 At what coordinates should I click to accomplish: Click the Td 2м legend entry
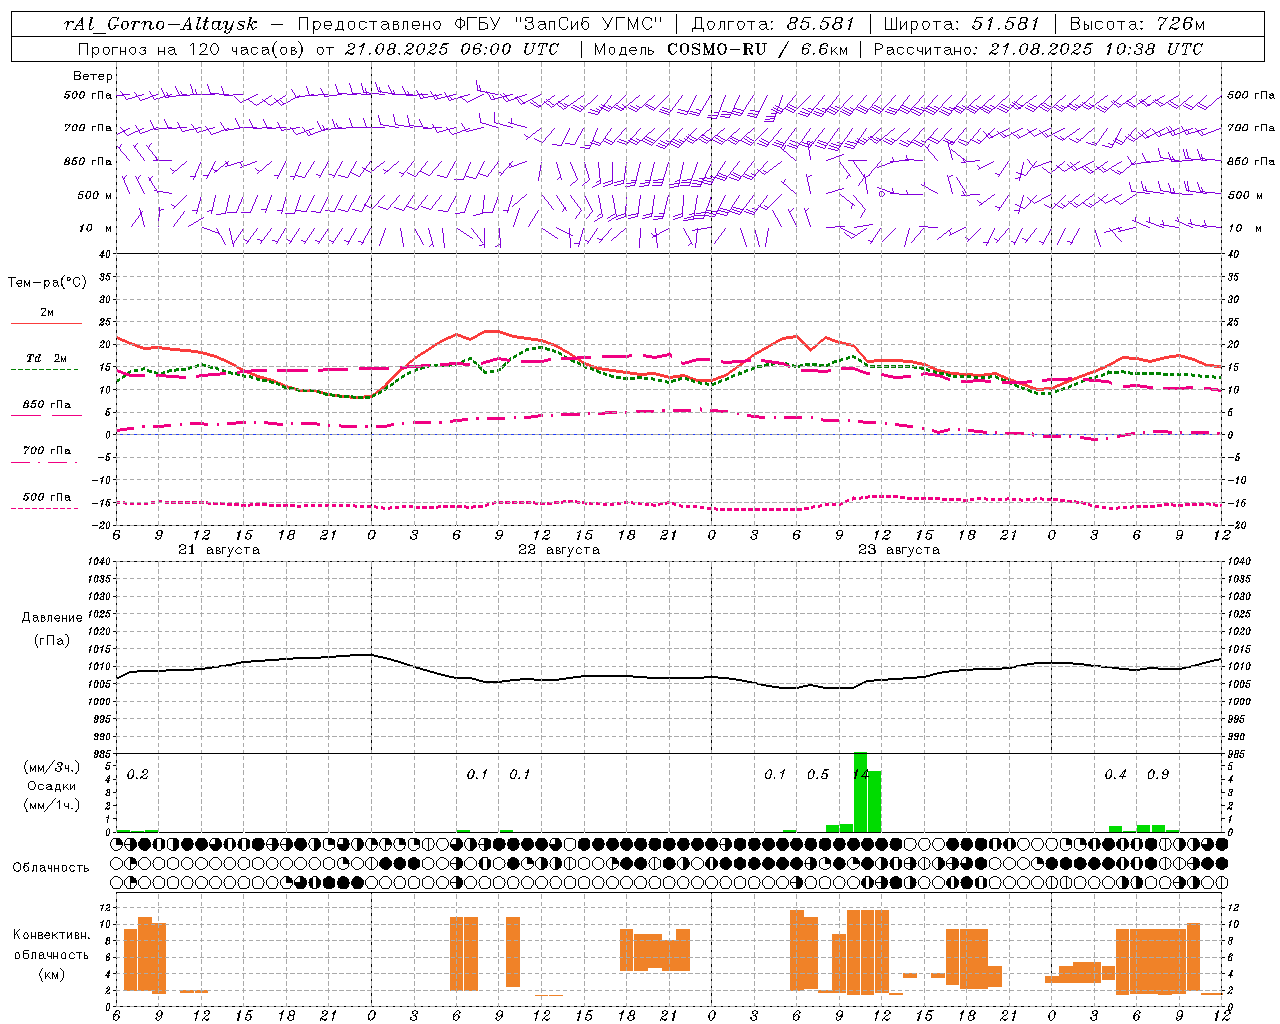(x=47, y=358)
